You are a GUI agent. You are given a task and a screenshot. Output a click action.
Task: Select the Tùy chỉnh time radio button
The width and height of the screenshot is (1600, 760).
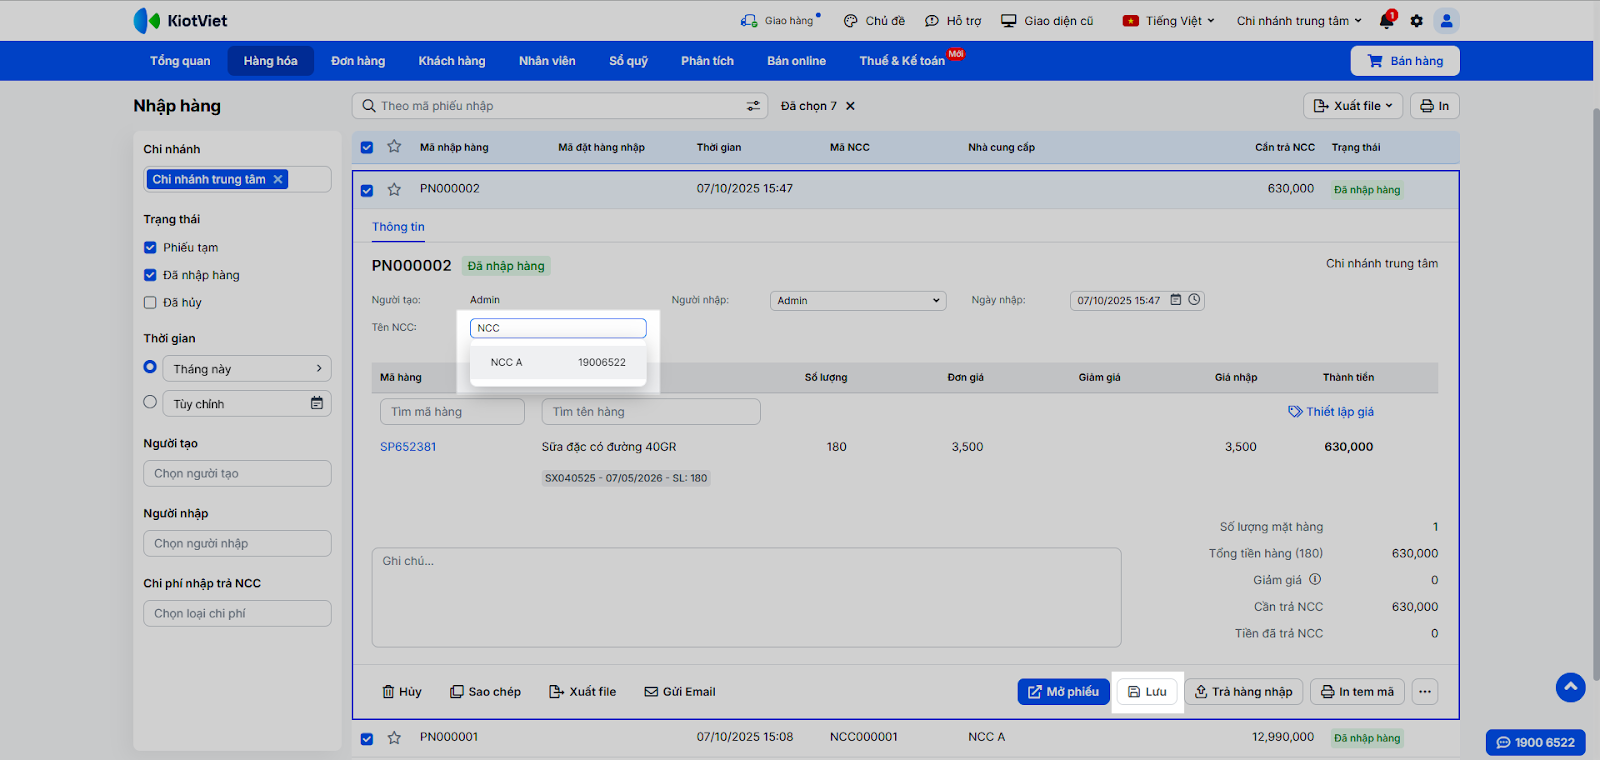[x=150, y=402]
